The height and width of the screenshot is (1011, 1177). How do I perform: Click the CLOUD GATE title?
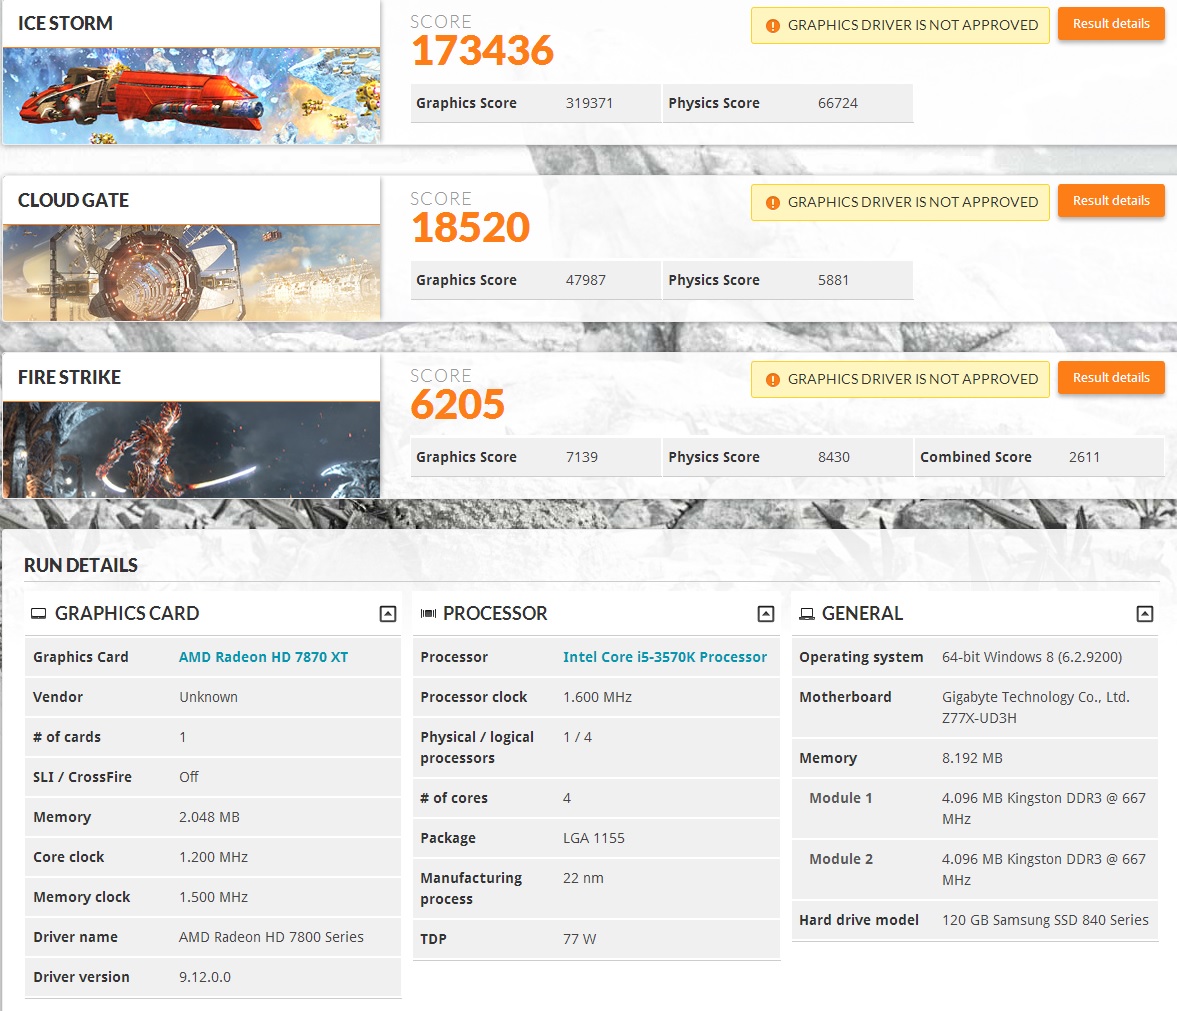coord(74,201)
